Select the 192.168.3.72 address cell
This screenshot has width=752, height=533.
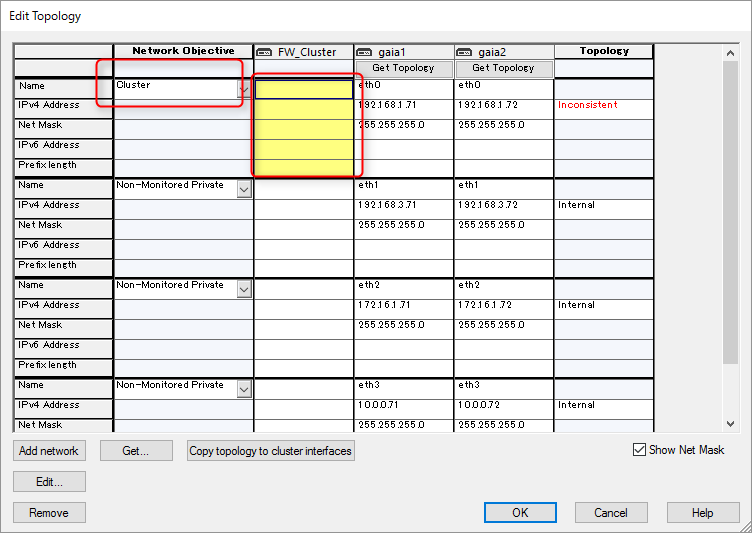pyautogui.click(x=504, y=209)
